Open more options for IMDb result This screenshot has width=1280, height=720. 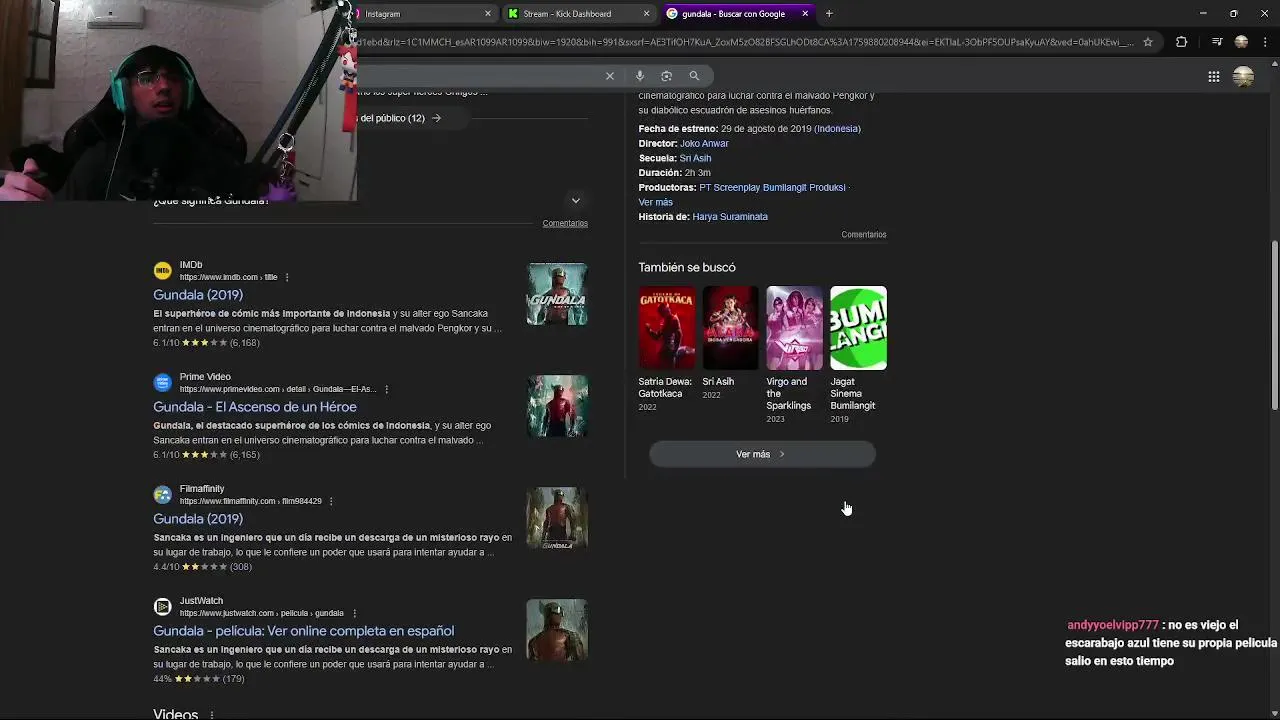(287, 277)
